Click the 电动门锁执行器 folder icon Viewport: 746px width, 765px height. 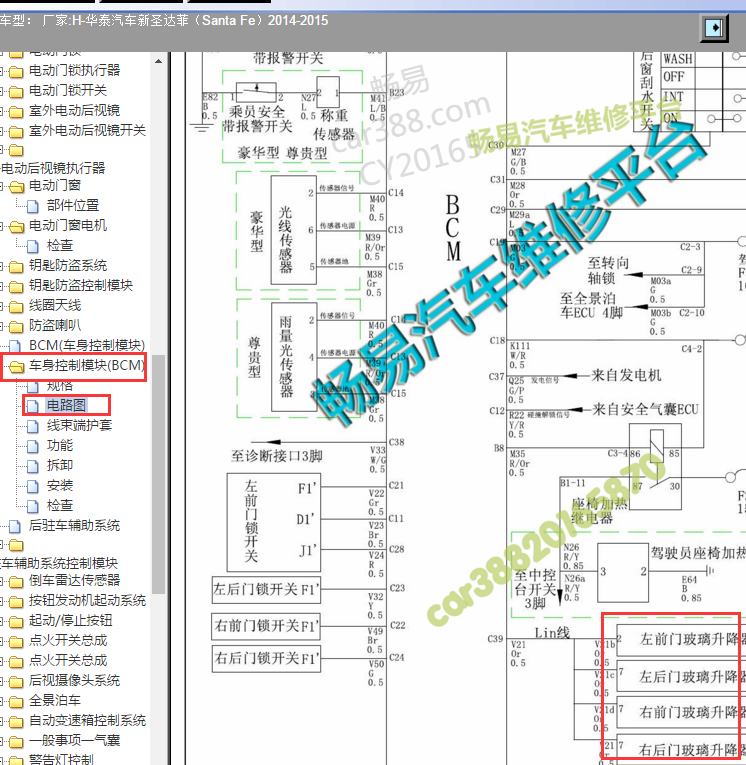[16, 71]
